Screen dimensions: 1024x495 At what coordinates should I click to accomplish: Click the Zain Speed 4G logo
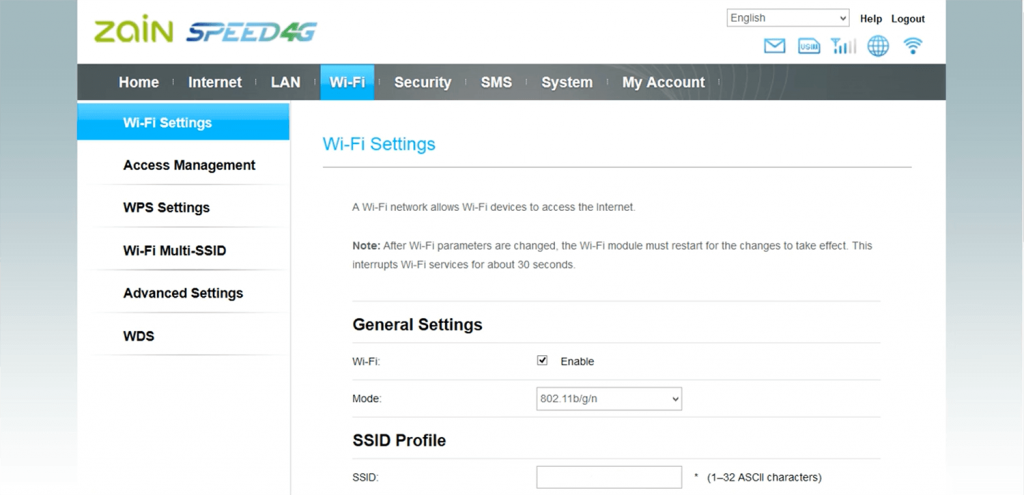click(205, 32)
